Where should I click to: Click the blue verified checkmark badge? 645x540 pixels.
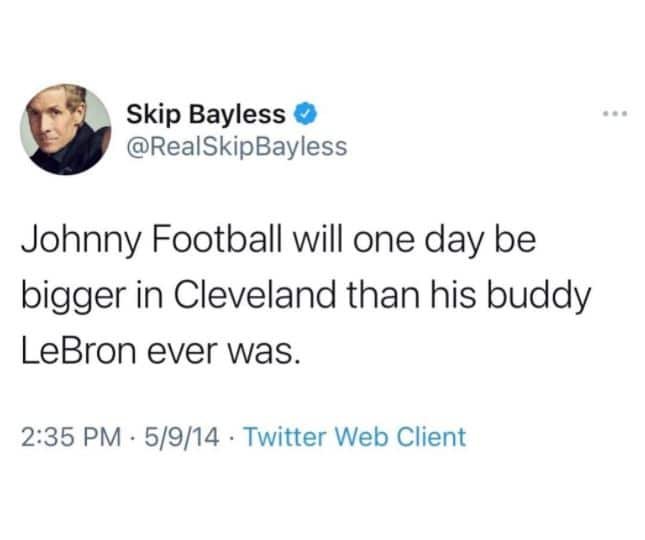pos(305,114)
